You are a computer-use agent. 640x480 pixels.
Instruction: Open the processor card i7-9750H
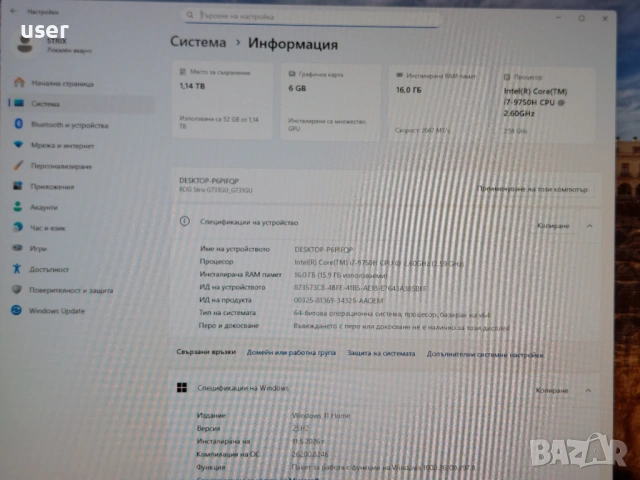tap(546, 105)
